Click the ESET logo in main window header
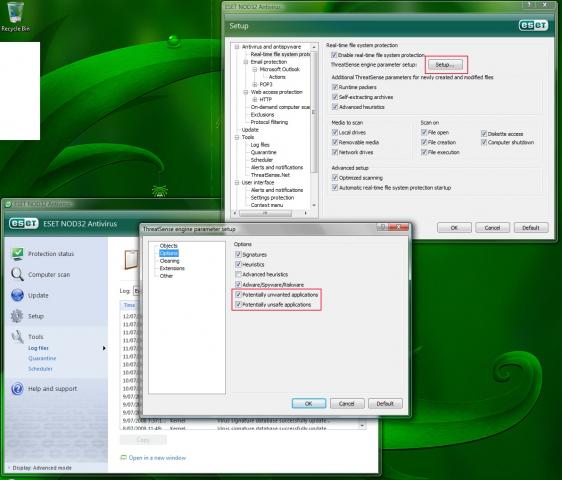Viewport: 562px width, 480px height. tap(24, 224)
